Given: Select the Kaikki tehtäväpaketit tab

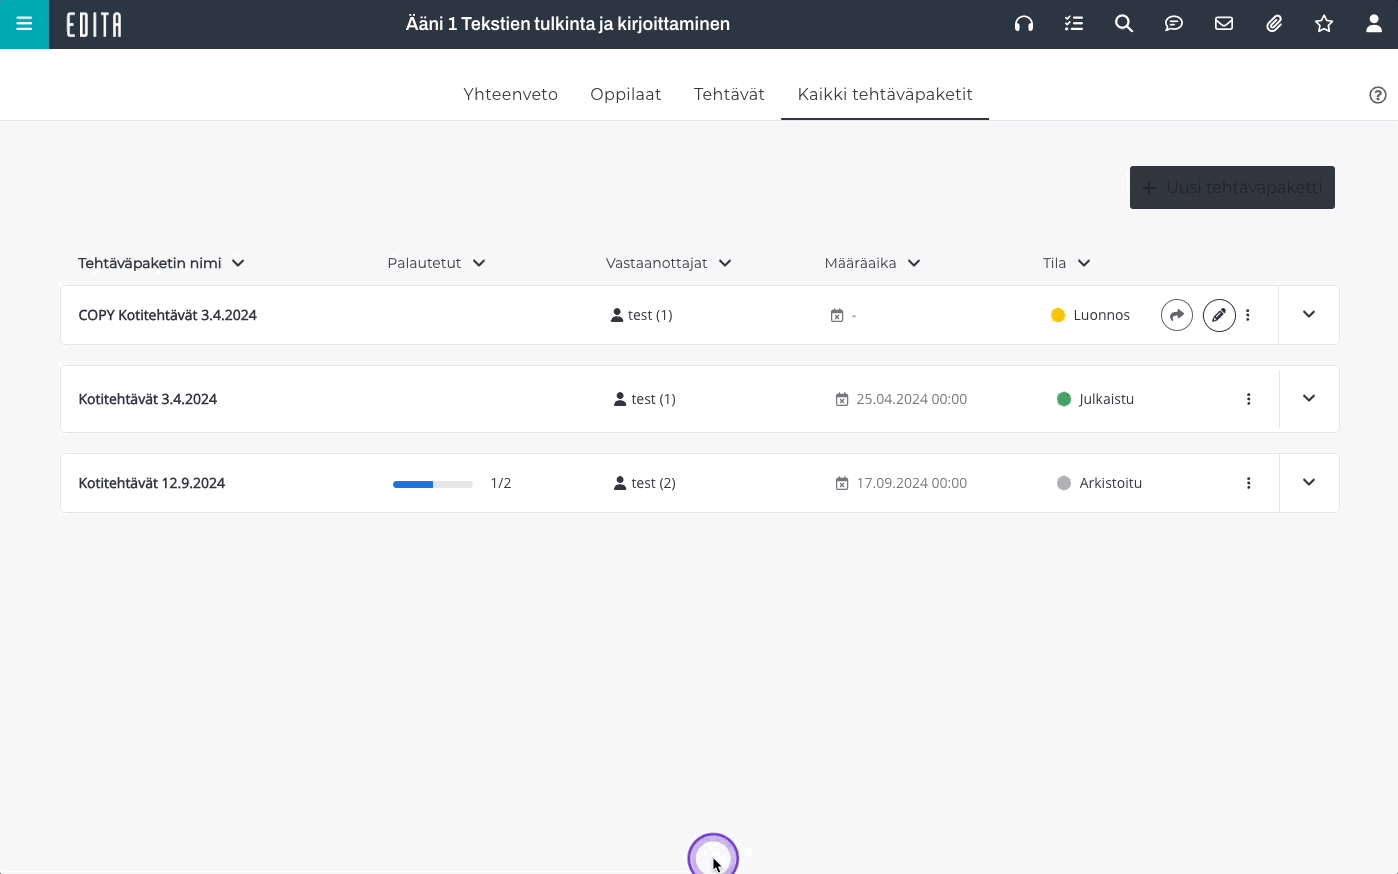Looking at the screenshot, I should pos(885,94).
